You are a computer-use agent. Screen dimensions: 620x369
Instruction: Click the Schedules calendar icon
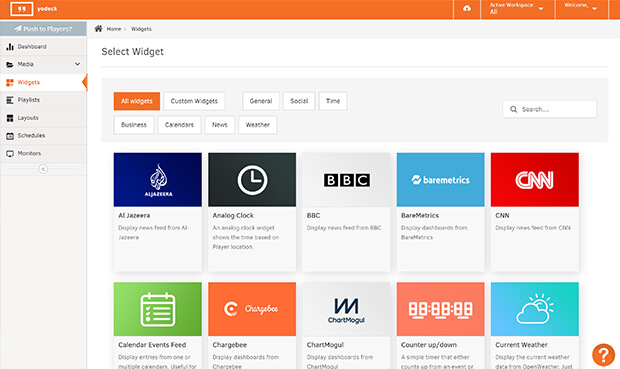tap(10, 136)
